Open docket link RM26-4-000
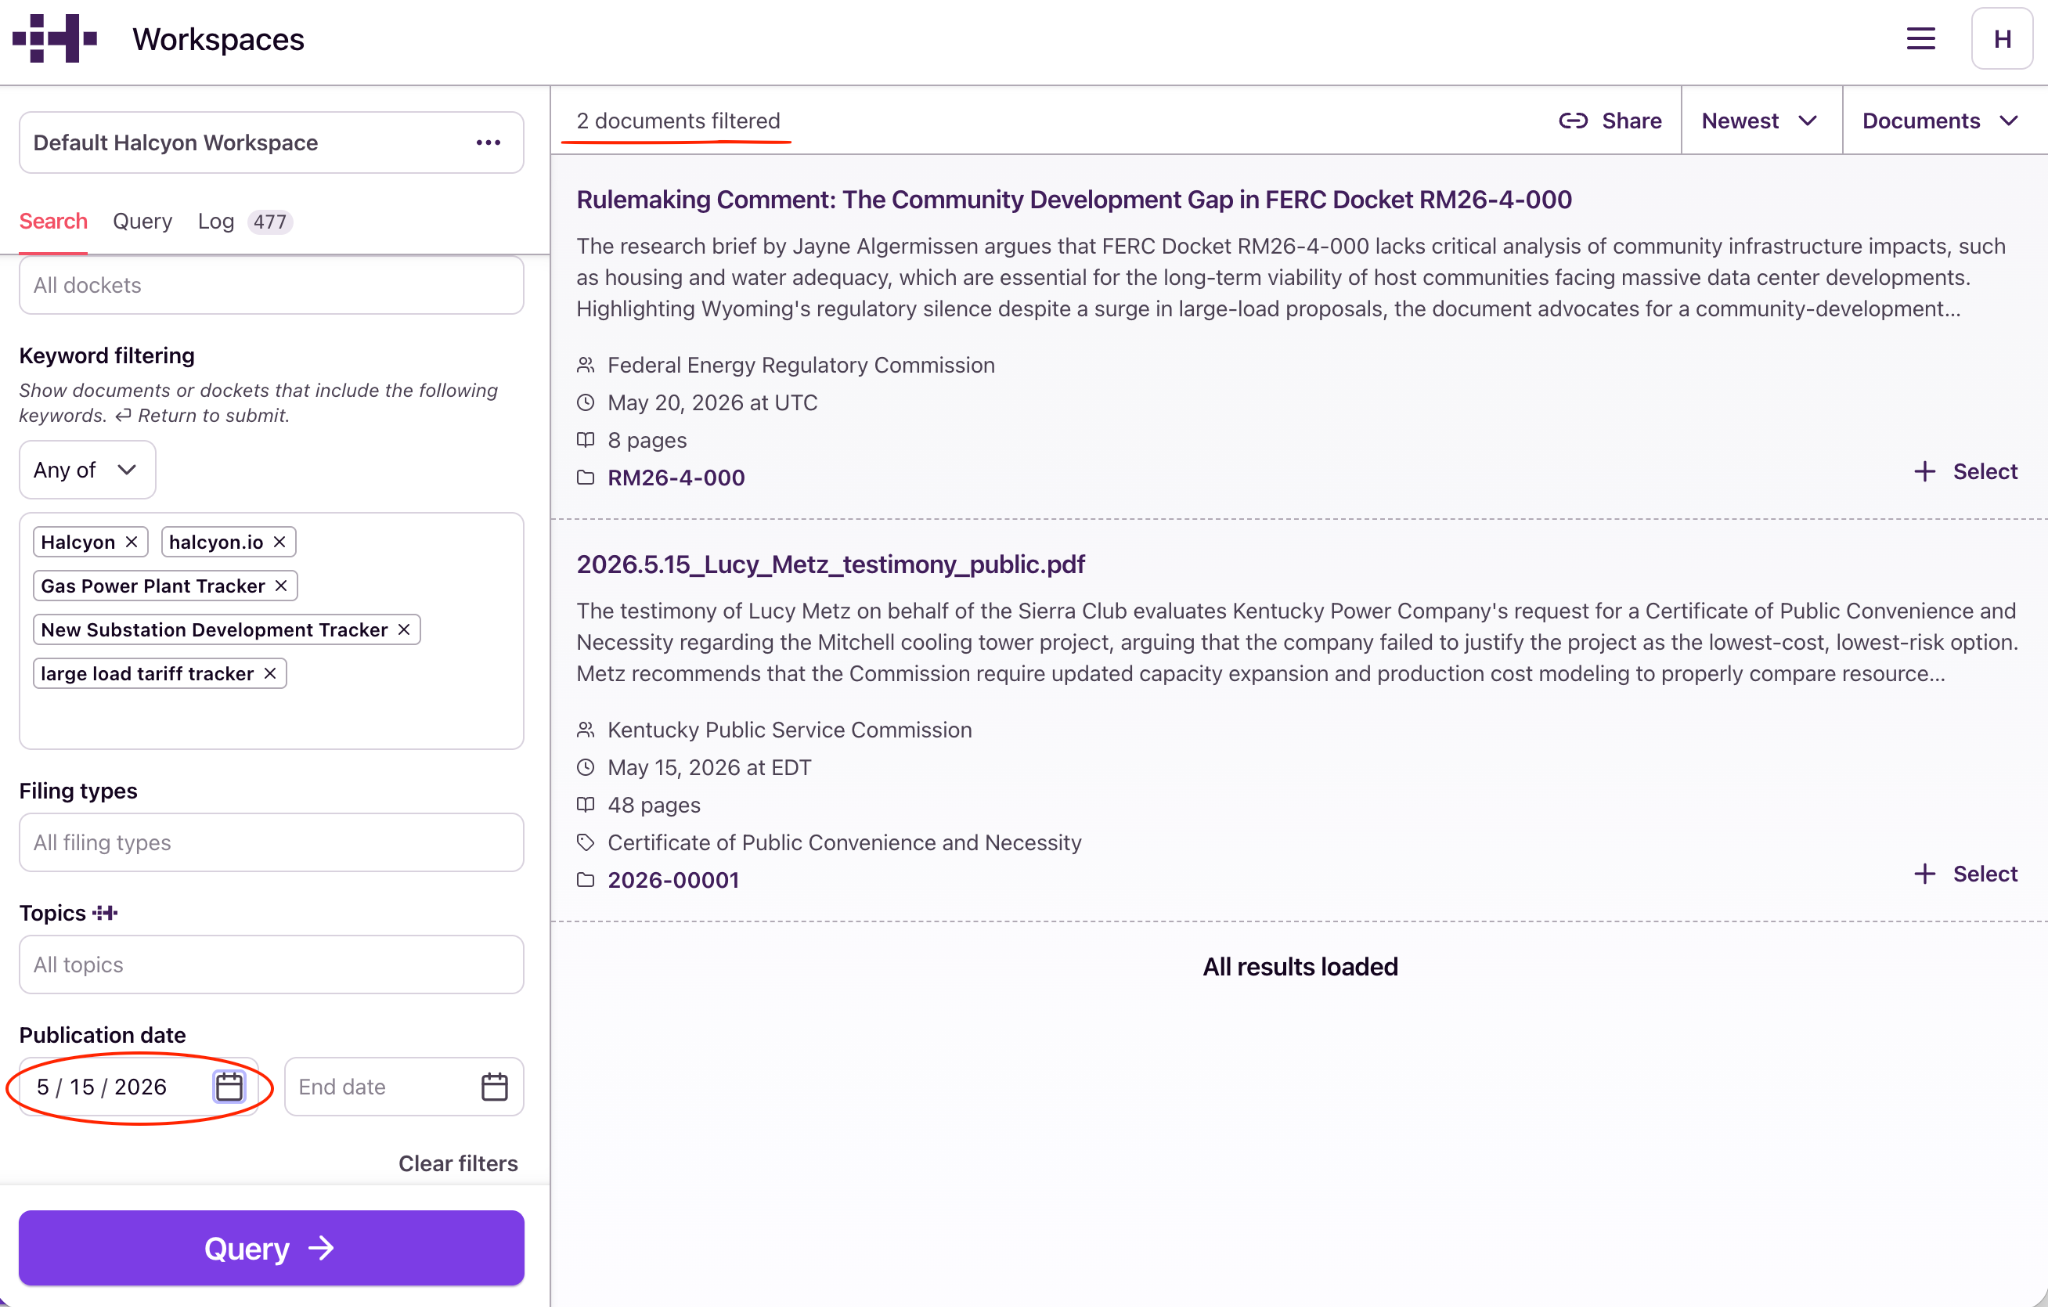 [x=676, y=478]
